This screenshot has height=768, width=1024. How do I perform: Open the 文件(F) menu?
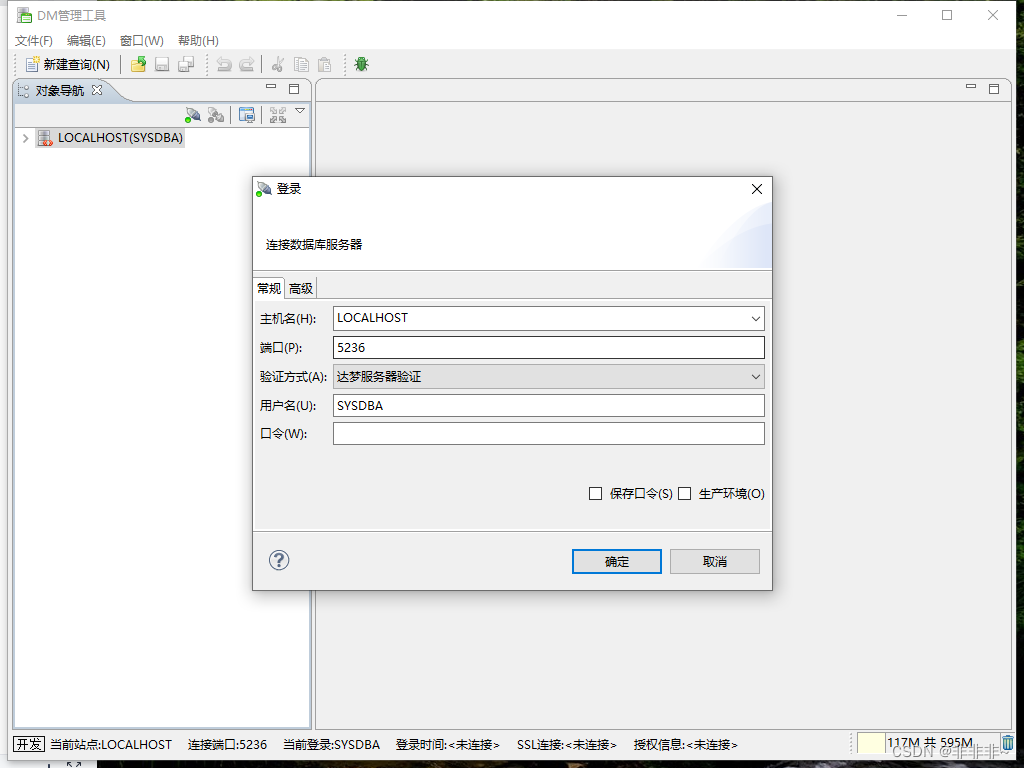[x=34, y=40]
